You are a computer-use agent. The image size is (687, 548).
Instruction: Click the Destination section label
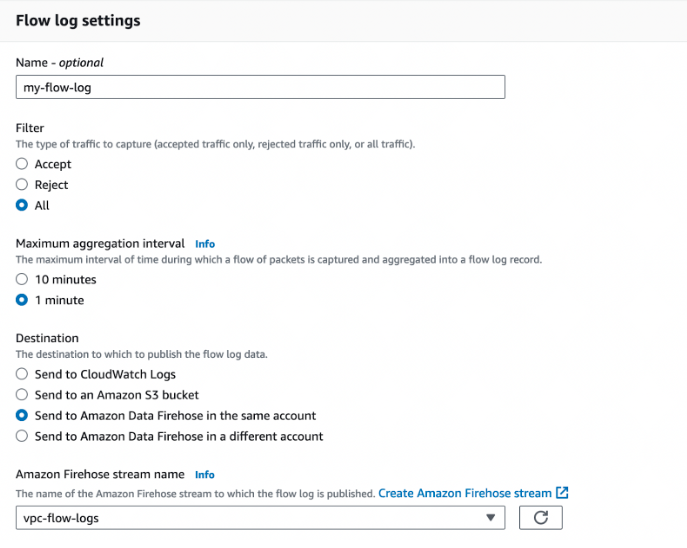47,338
